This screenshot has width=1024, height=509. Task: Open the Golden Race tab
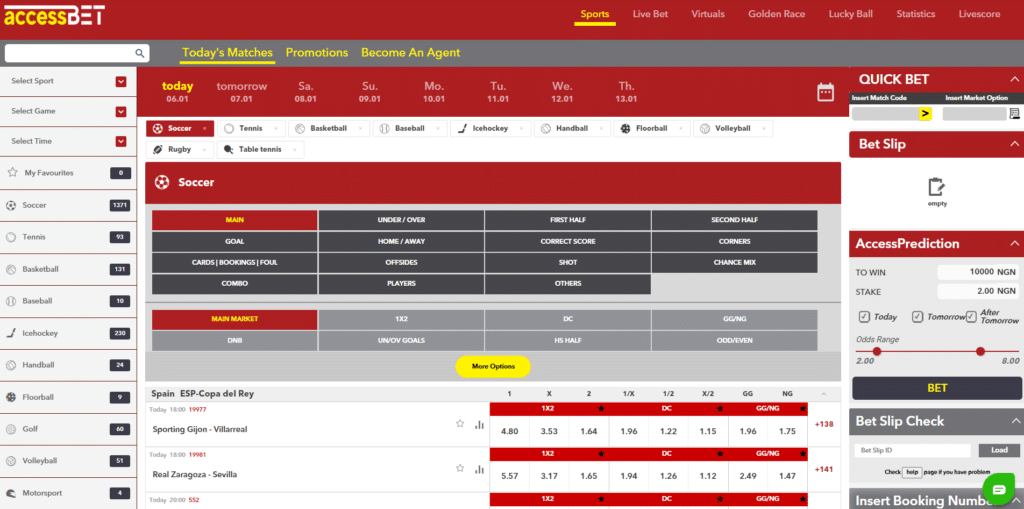(x=776, y=14)
